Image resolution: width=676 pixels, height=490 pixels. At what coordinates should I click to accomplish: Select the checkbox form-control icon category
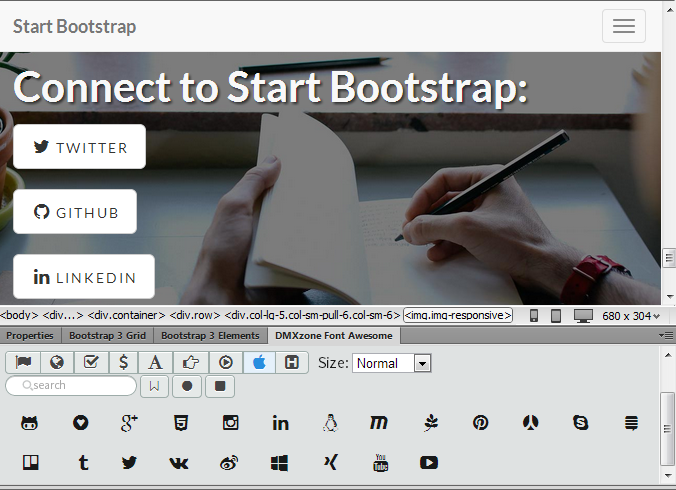click(x=91, y=362)
